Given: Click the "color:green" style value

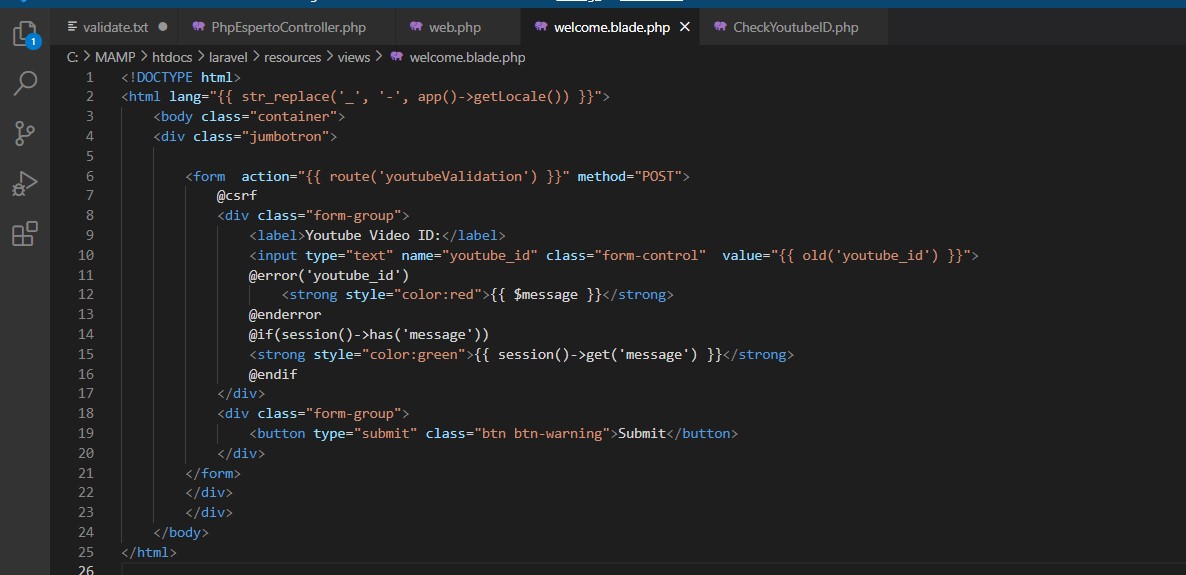Looking at the screenshot, I should click(x=414, y=354).
